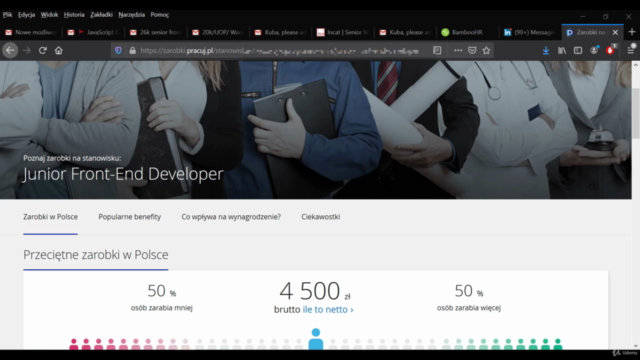Image resolution: width=640 pixels, height=360 pixels.
Task: Open the Plik menu
Action: pyautogui.click(x=7, y=15)
